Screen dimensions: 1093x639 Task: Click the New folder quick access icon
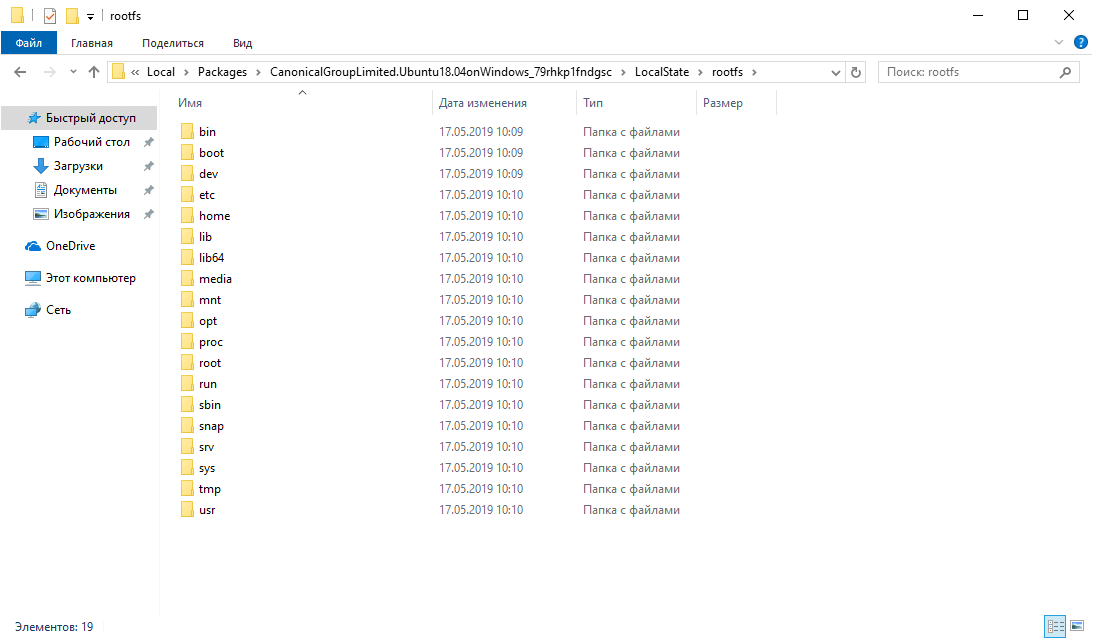point(72,15)
